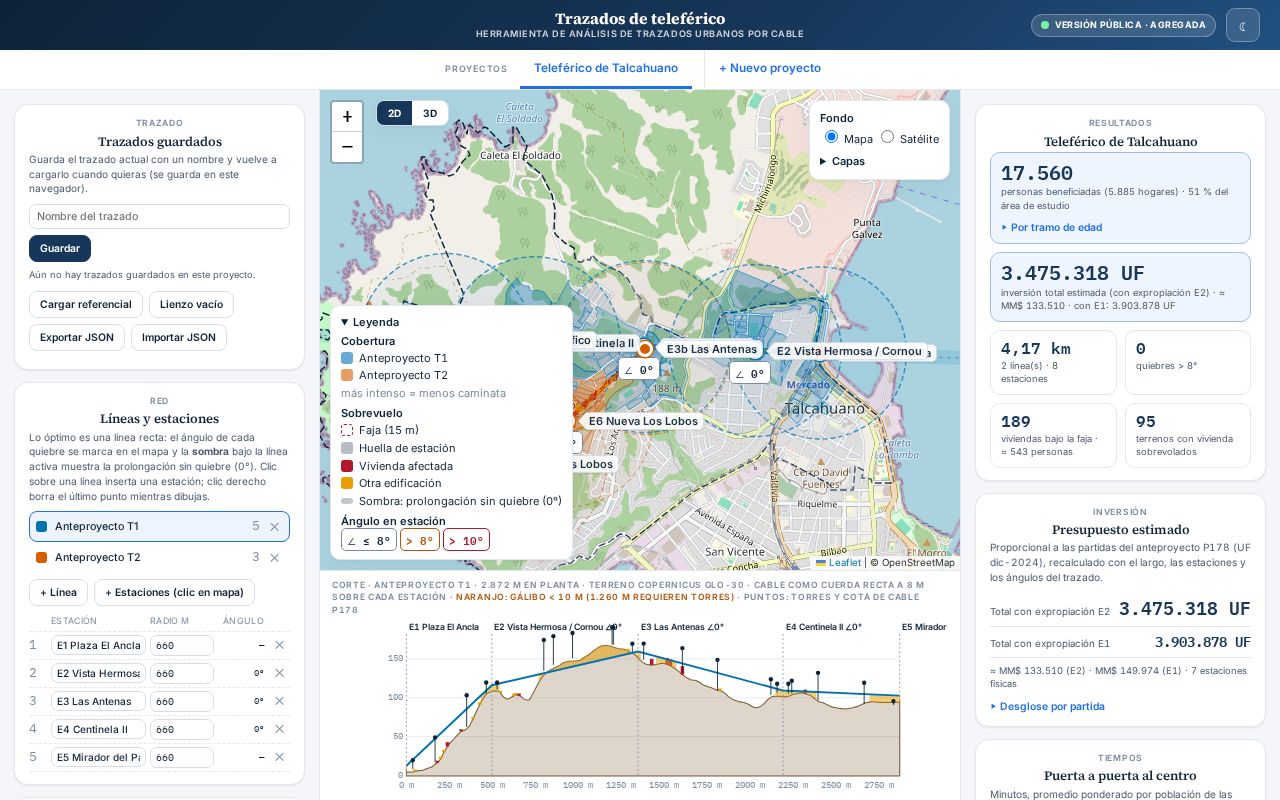1280x800 pixels.
Task: Click Exportar JSON button
Action: tap(77, 337)
